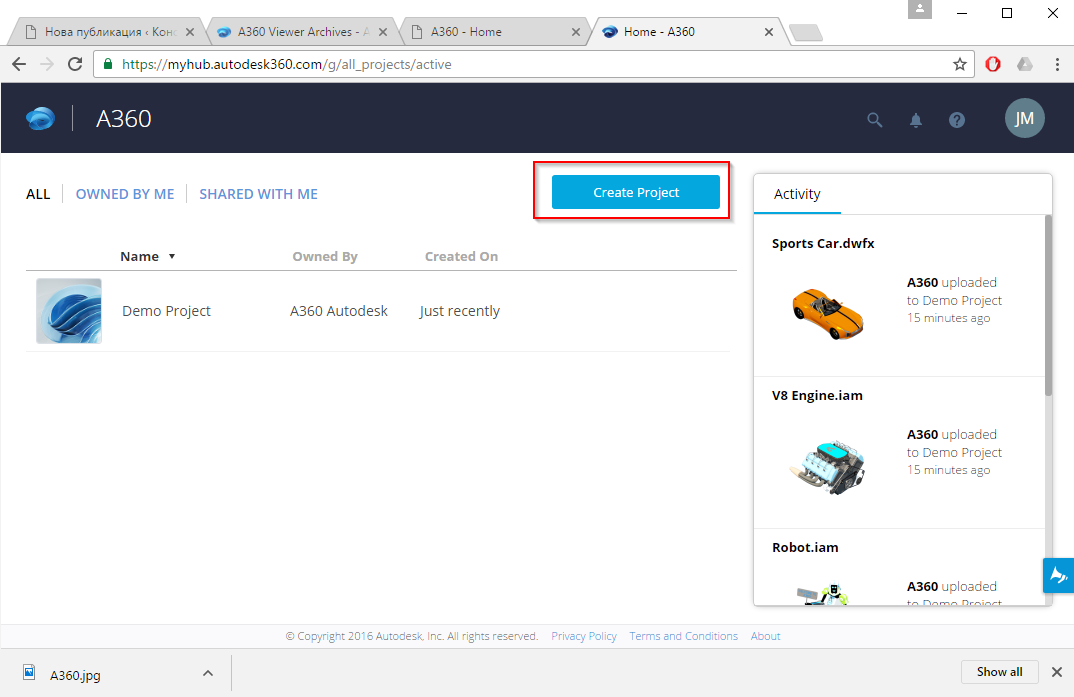Open the JM user profile avatar
1074x697 pixels.
tap(1025, 118)
